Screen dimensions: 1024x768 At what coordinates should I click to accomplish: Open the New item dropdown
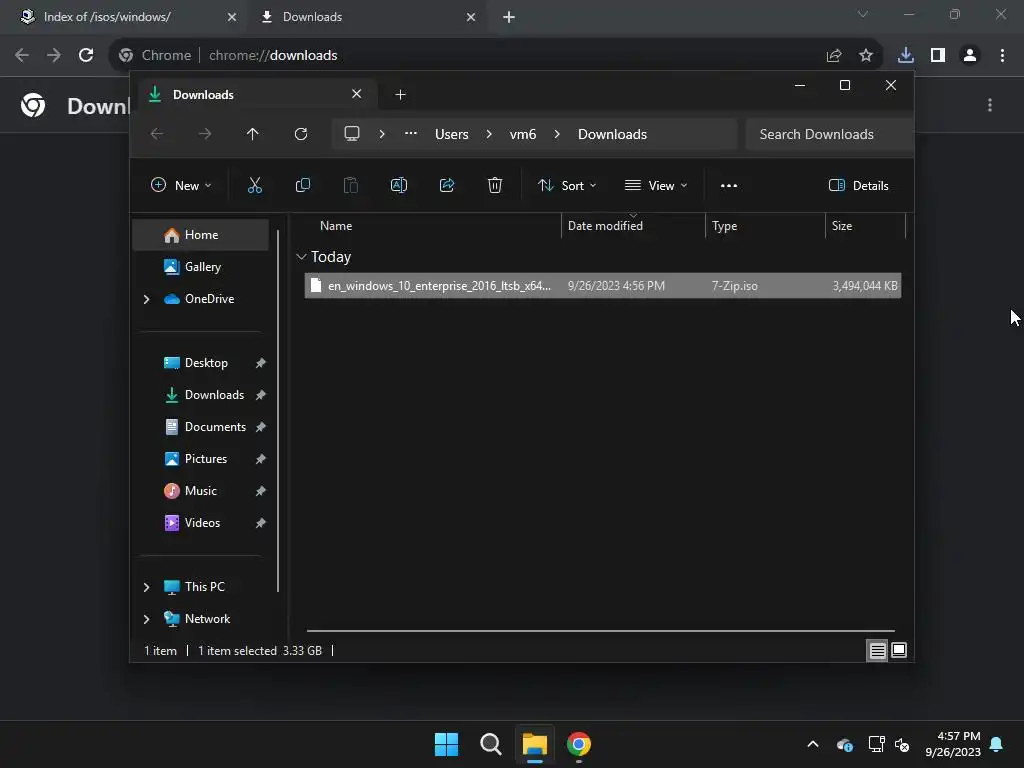(x=181, y=185)
